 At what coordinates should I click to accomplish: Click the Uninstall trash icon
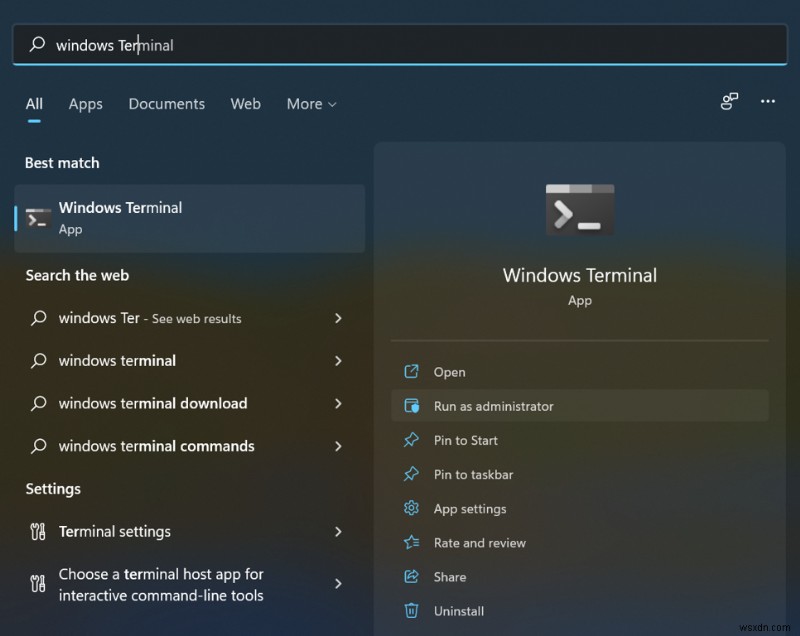coord(410,610)
